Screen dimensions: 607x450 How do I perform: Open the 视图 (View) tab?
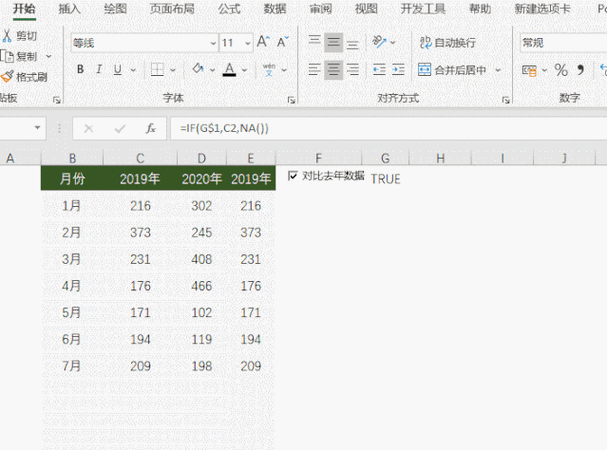pos(366,9)
